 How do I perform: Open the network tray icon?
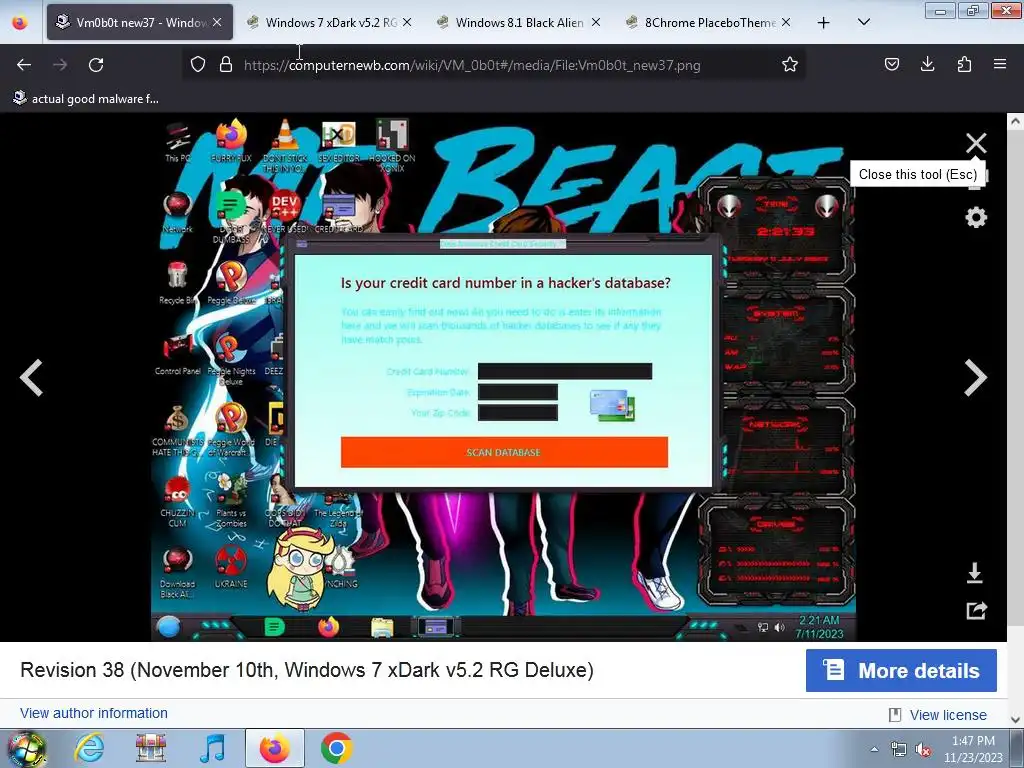coord(899,750)
